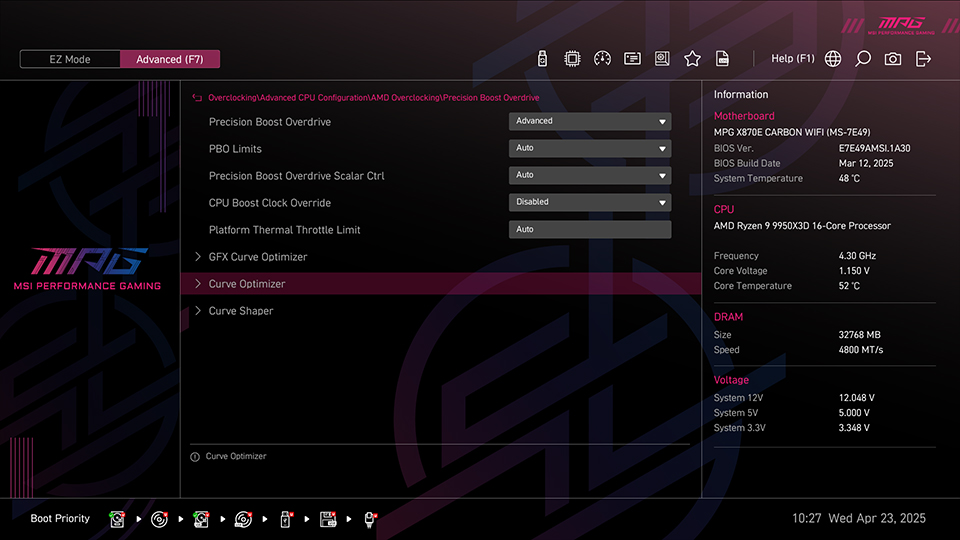Click the DRAM heading

[x=728, y=317]
